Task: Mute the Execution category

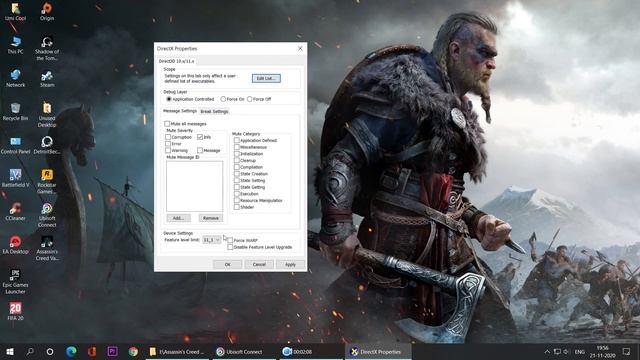Action: tap(237, 194)
